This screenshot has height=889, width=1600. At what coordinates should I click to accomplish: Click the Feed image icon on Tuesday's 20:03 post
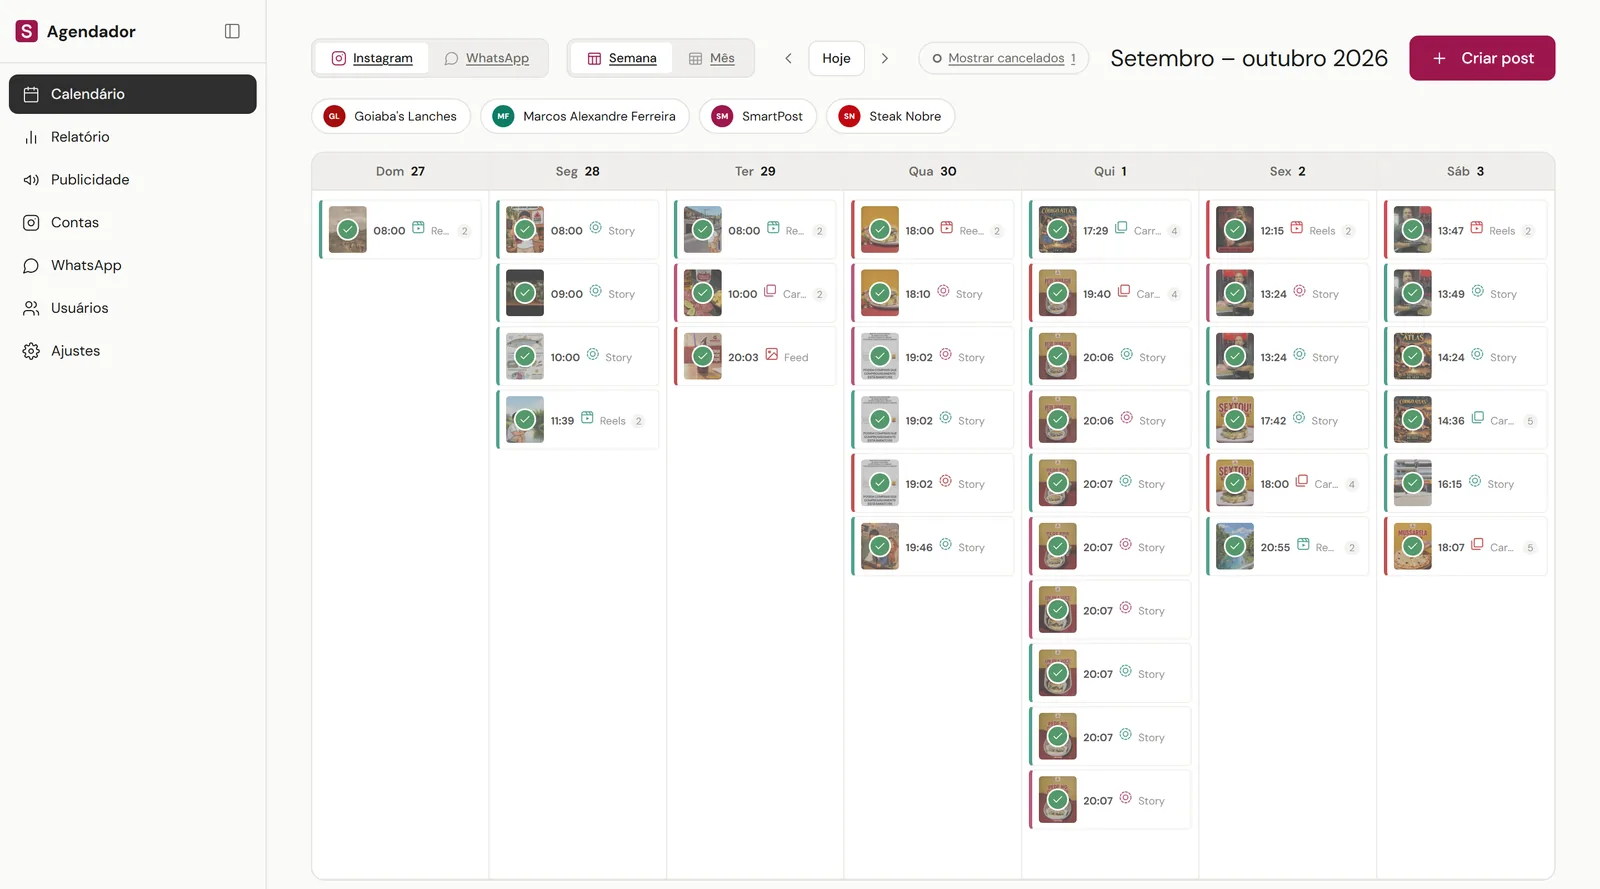pos(771,354)
